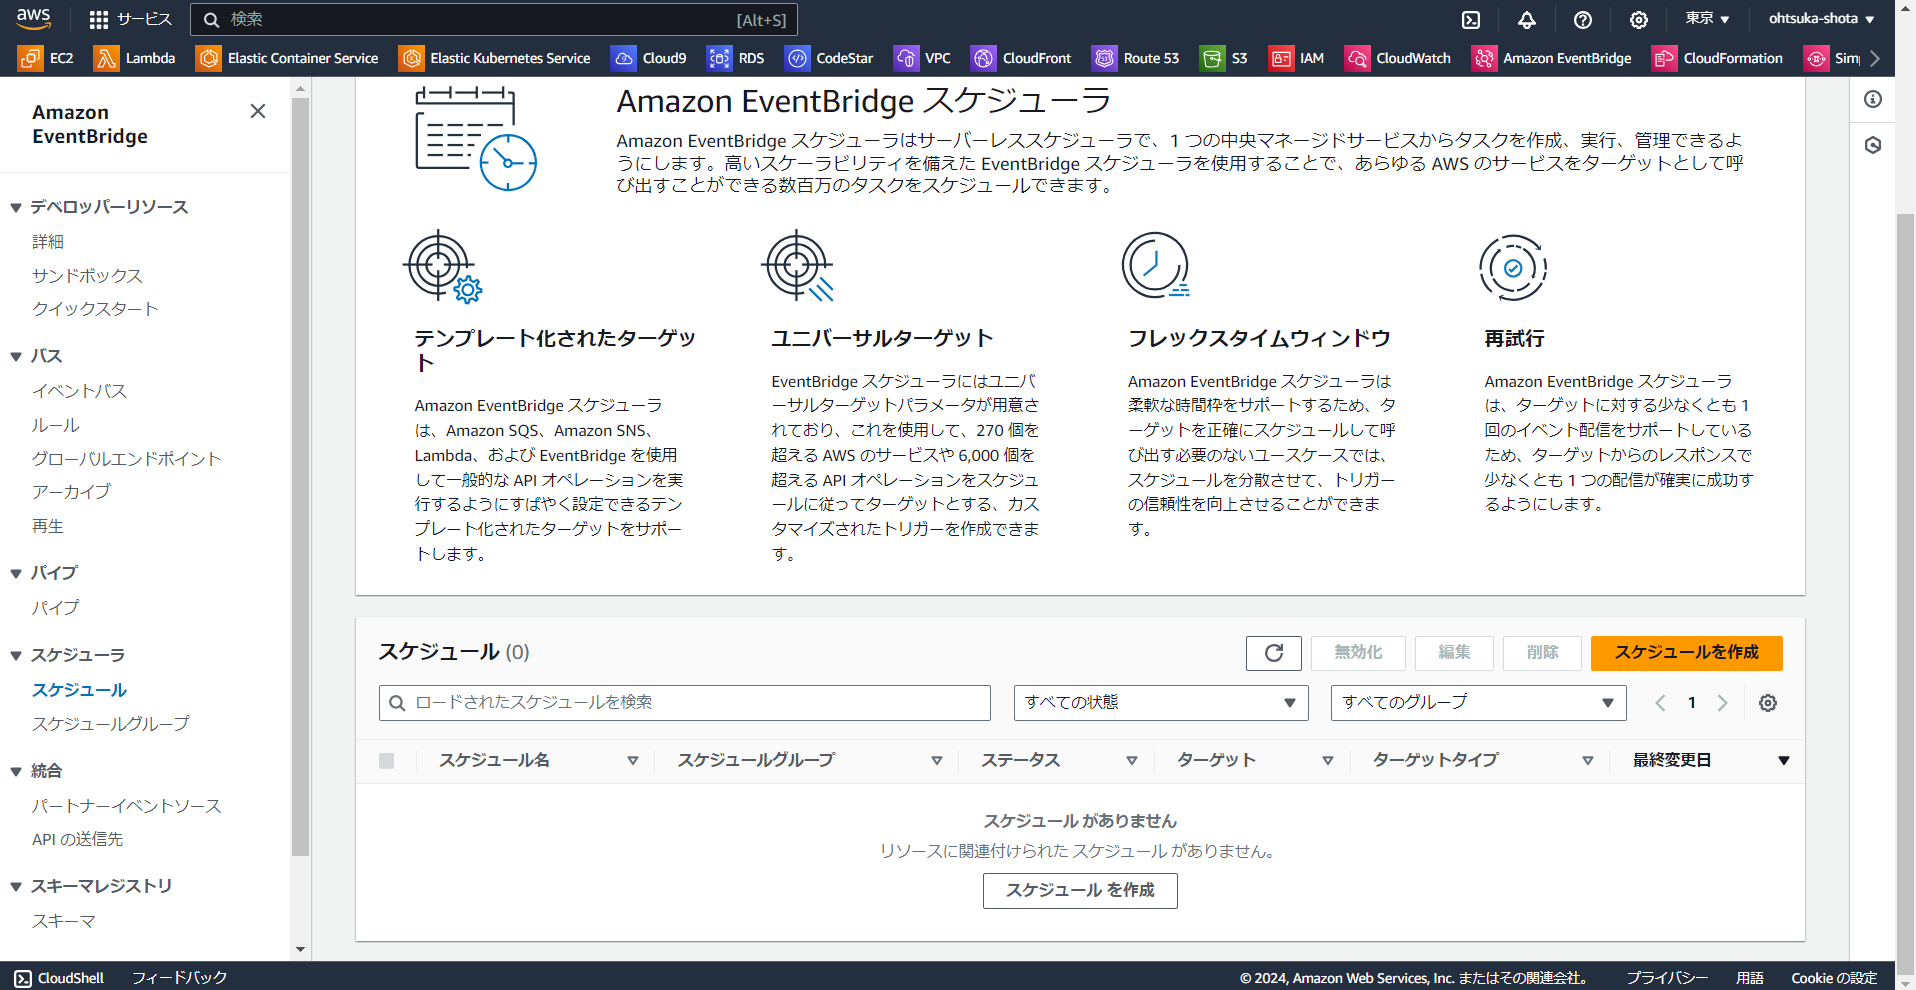
Task: Go to next page of schedules
Action: pos(1723,703)
